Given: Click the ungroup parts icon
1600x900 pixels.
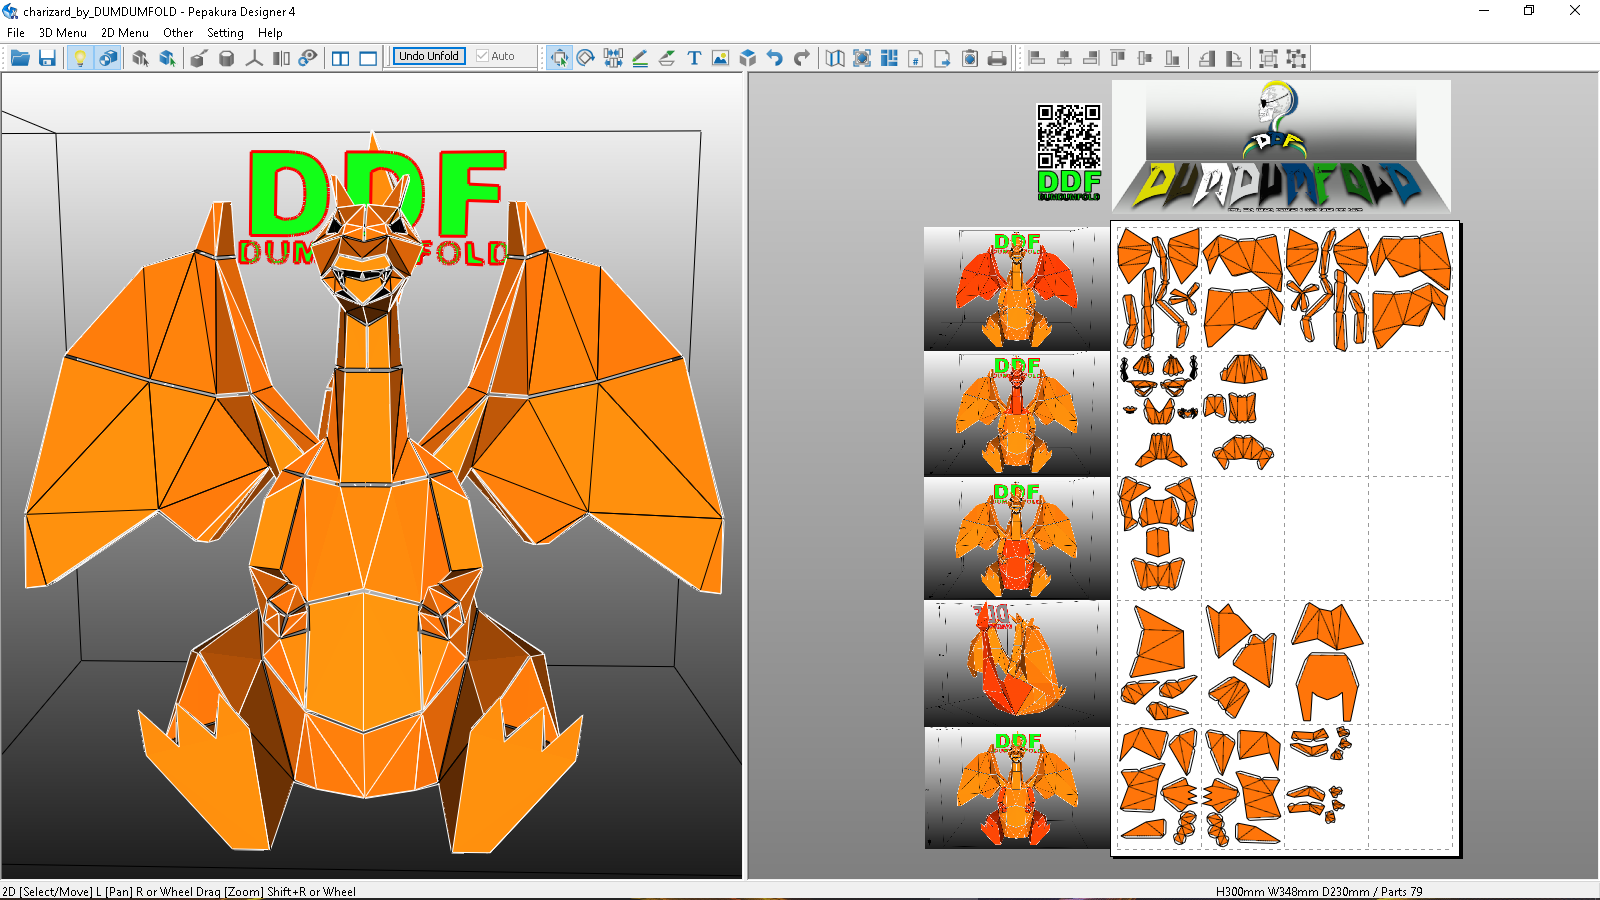Looking at the screenshot, I should click(1296, 58).
